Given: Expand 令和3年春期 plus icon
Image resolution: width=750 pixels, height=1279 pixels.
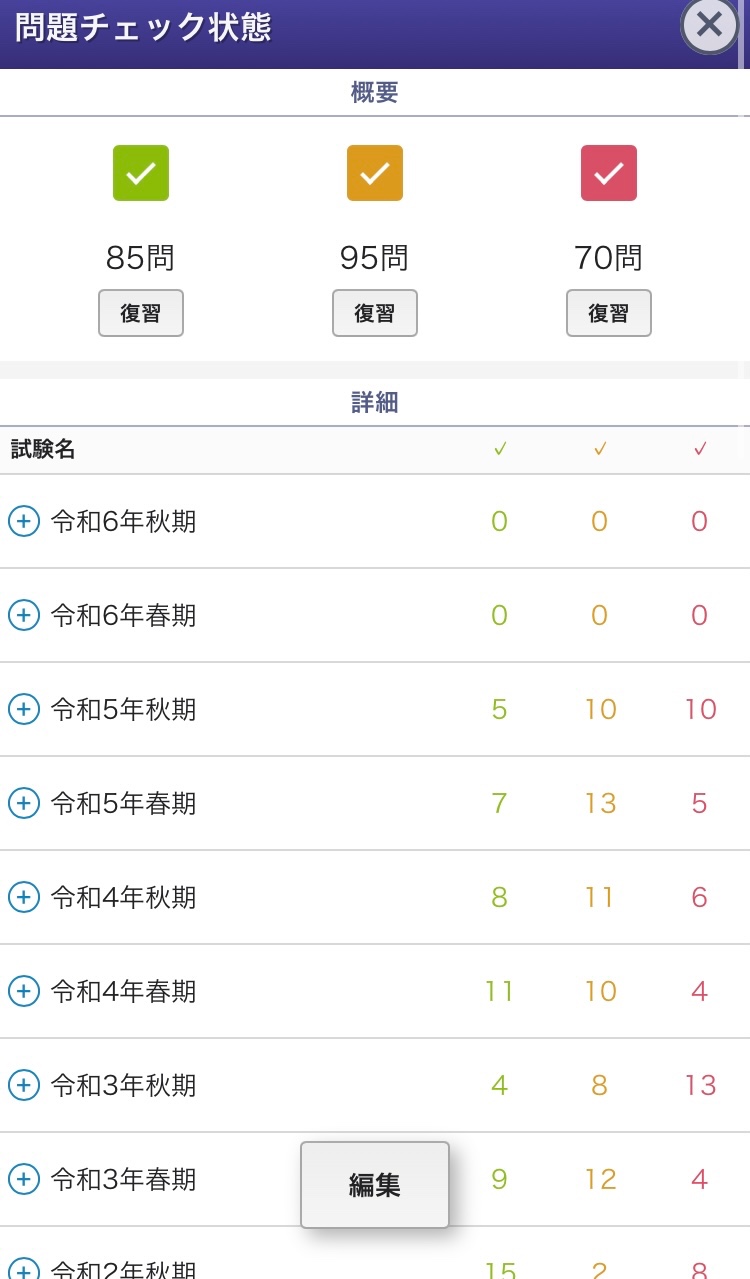Looking at the screenshot, I should 24,1179.
